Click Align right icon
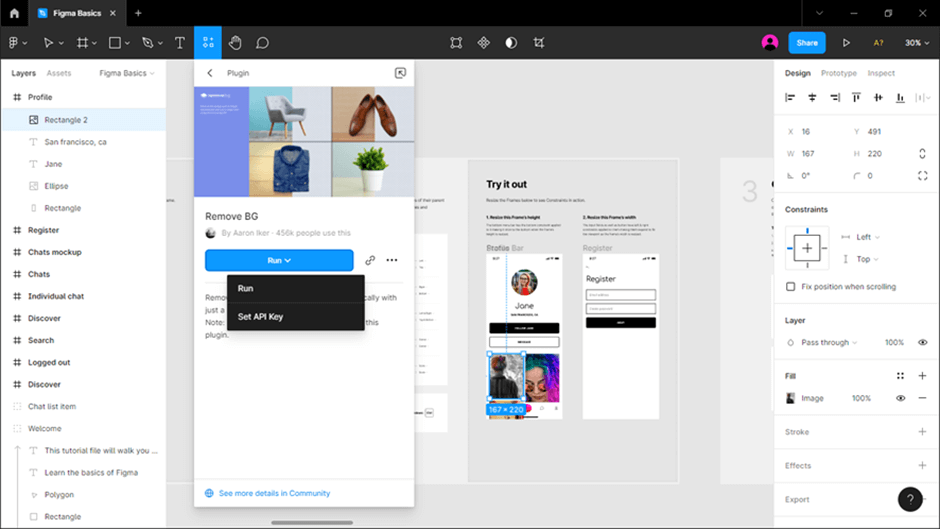This screenshot has height=529, width=940. coord(834,98)
